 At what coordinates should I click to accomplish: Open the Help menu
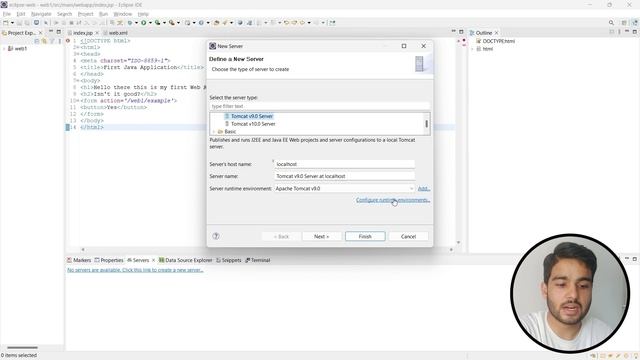(143, 14)
